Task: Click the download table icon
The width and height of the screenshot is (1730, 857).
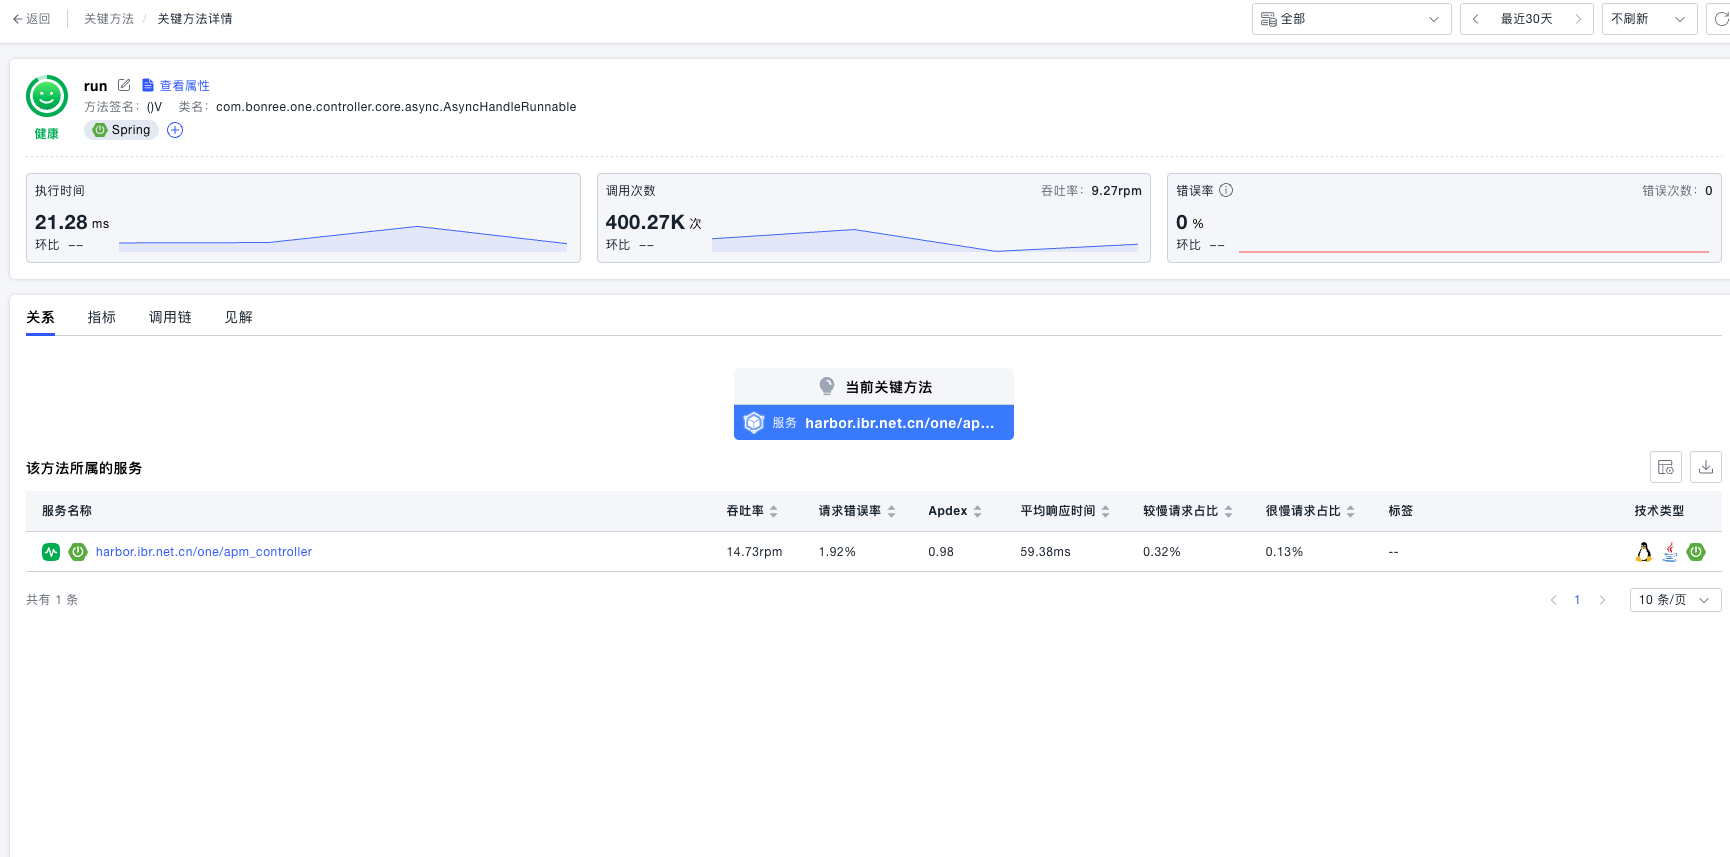Action: [1705, 467]
